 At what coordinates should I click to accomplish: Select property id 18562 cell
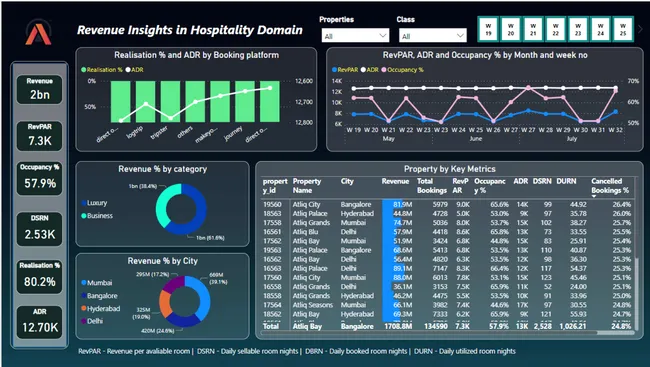tap(272, 314)
